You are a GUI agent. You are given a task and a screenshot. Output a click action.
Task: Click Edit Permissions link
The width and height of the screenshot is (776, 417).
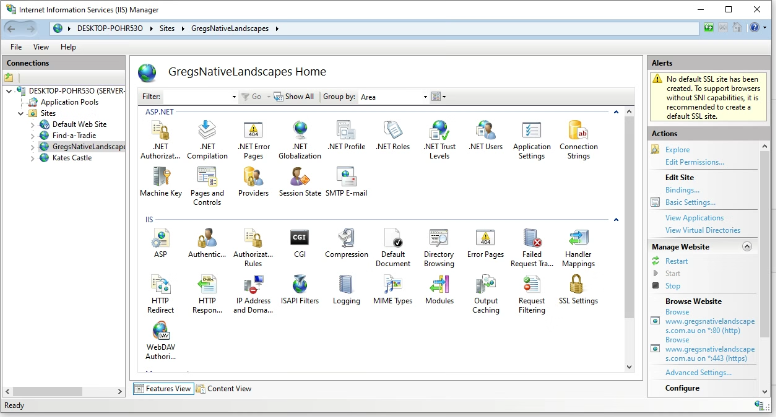(694, 162)
